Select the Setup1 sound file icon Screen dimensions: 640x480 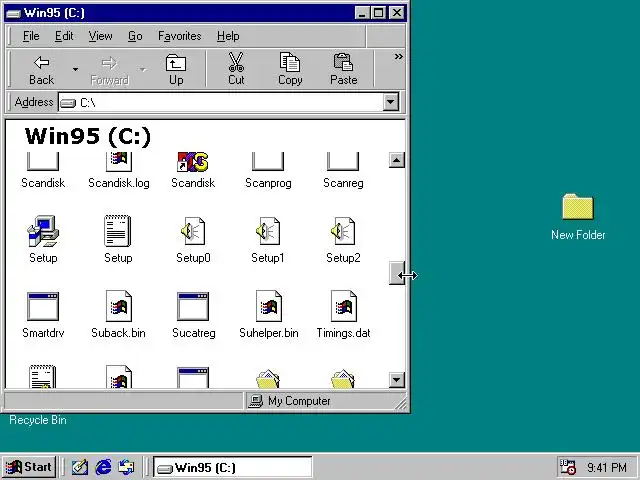click(268, 231)
